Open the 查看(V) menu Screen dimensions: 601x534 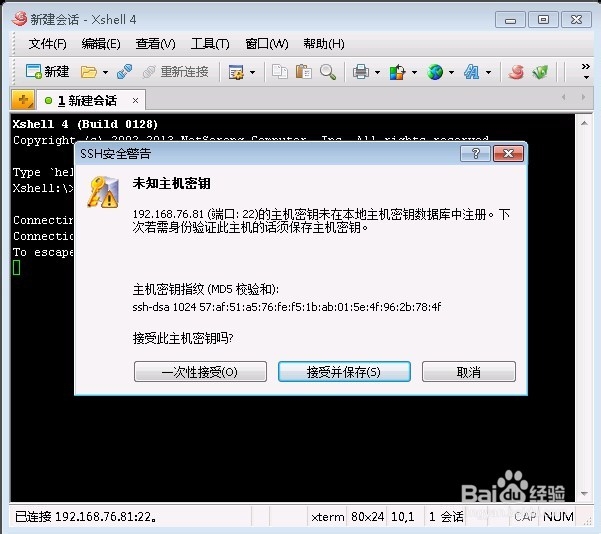[x=155, y=44]
